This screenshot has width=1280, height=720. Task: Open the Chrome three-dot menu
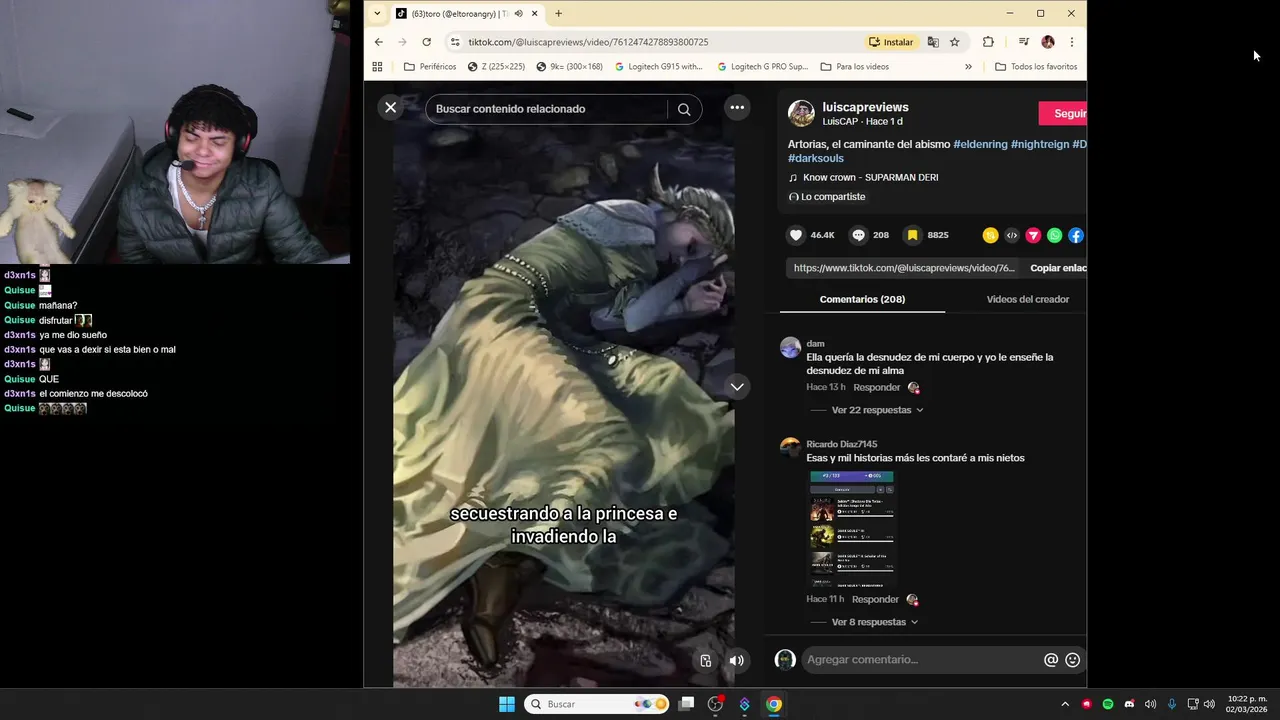[1071, 42]
